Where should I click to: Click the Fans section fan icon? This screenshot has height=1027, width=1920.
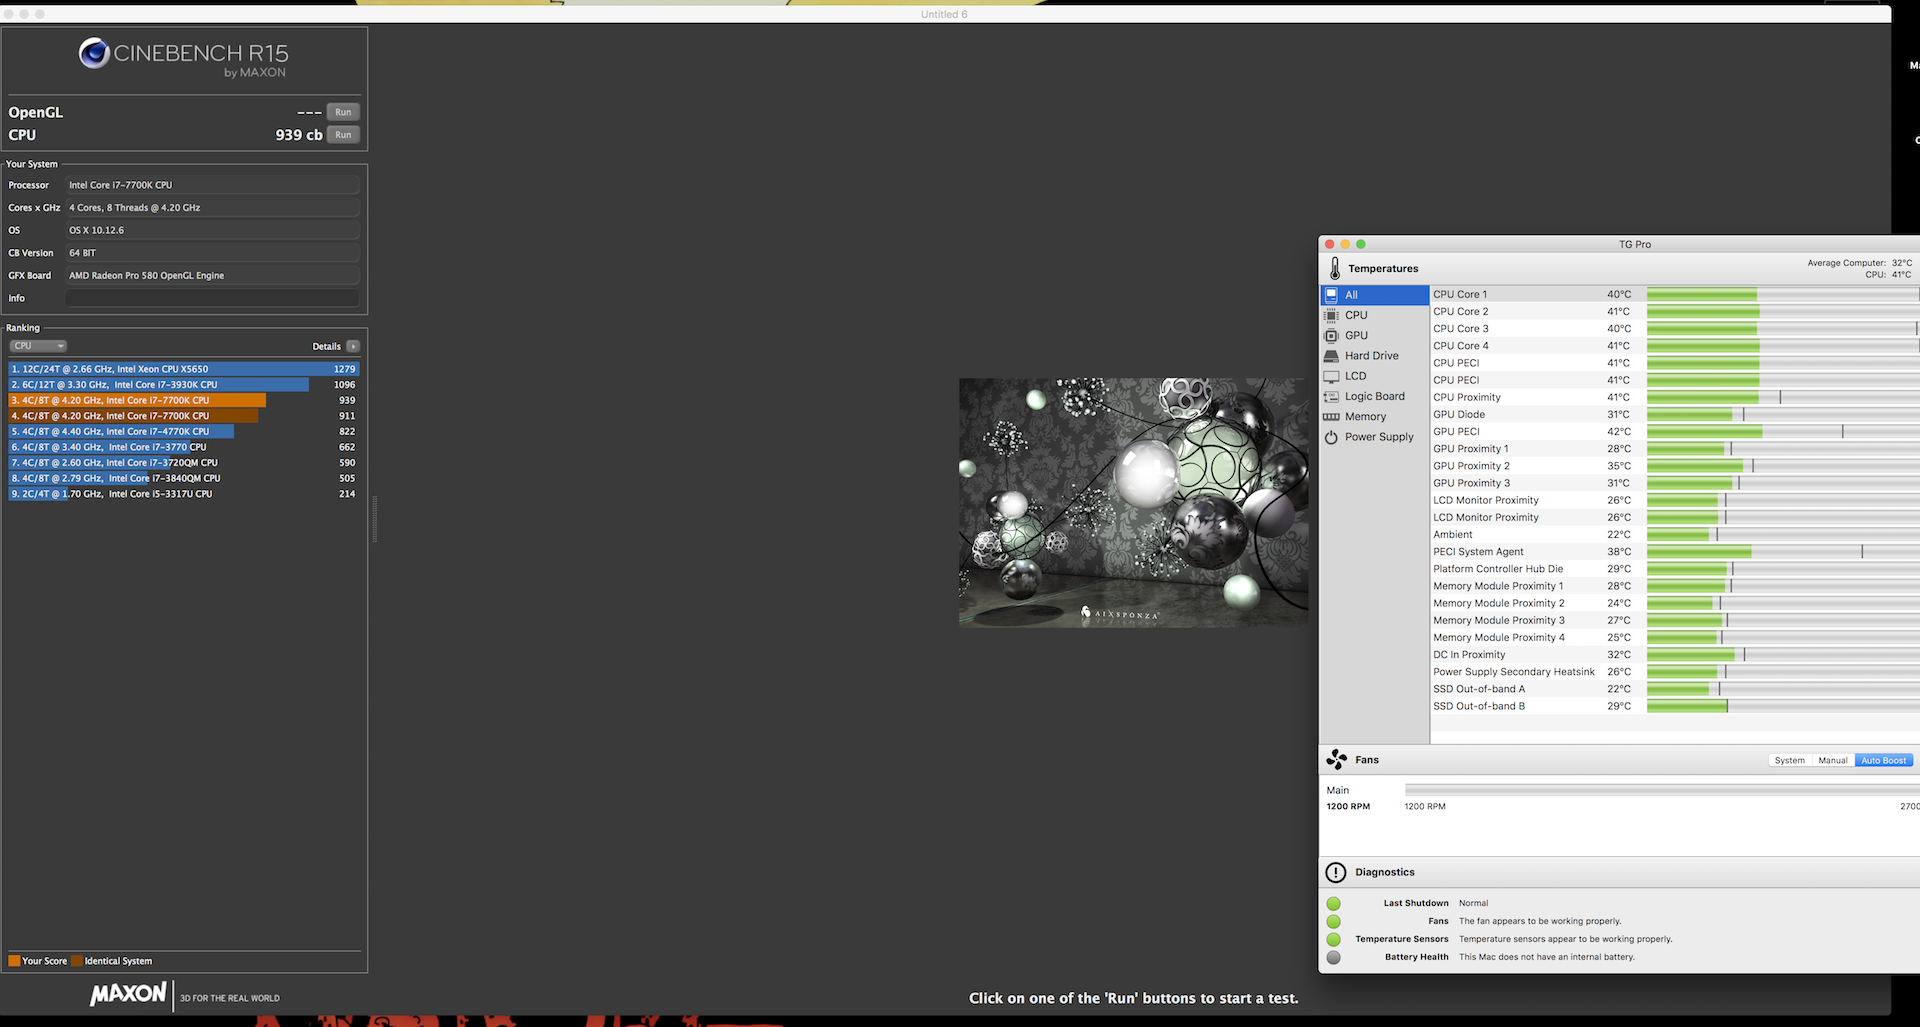pyautogui.click(x=1337, y=760)
